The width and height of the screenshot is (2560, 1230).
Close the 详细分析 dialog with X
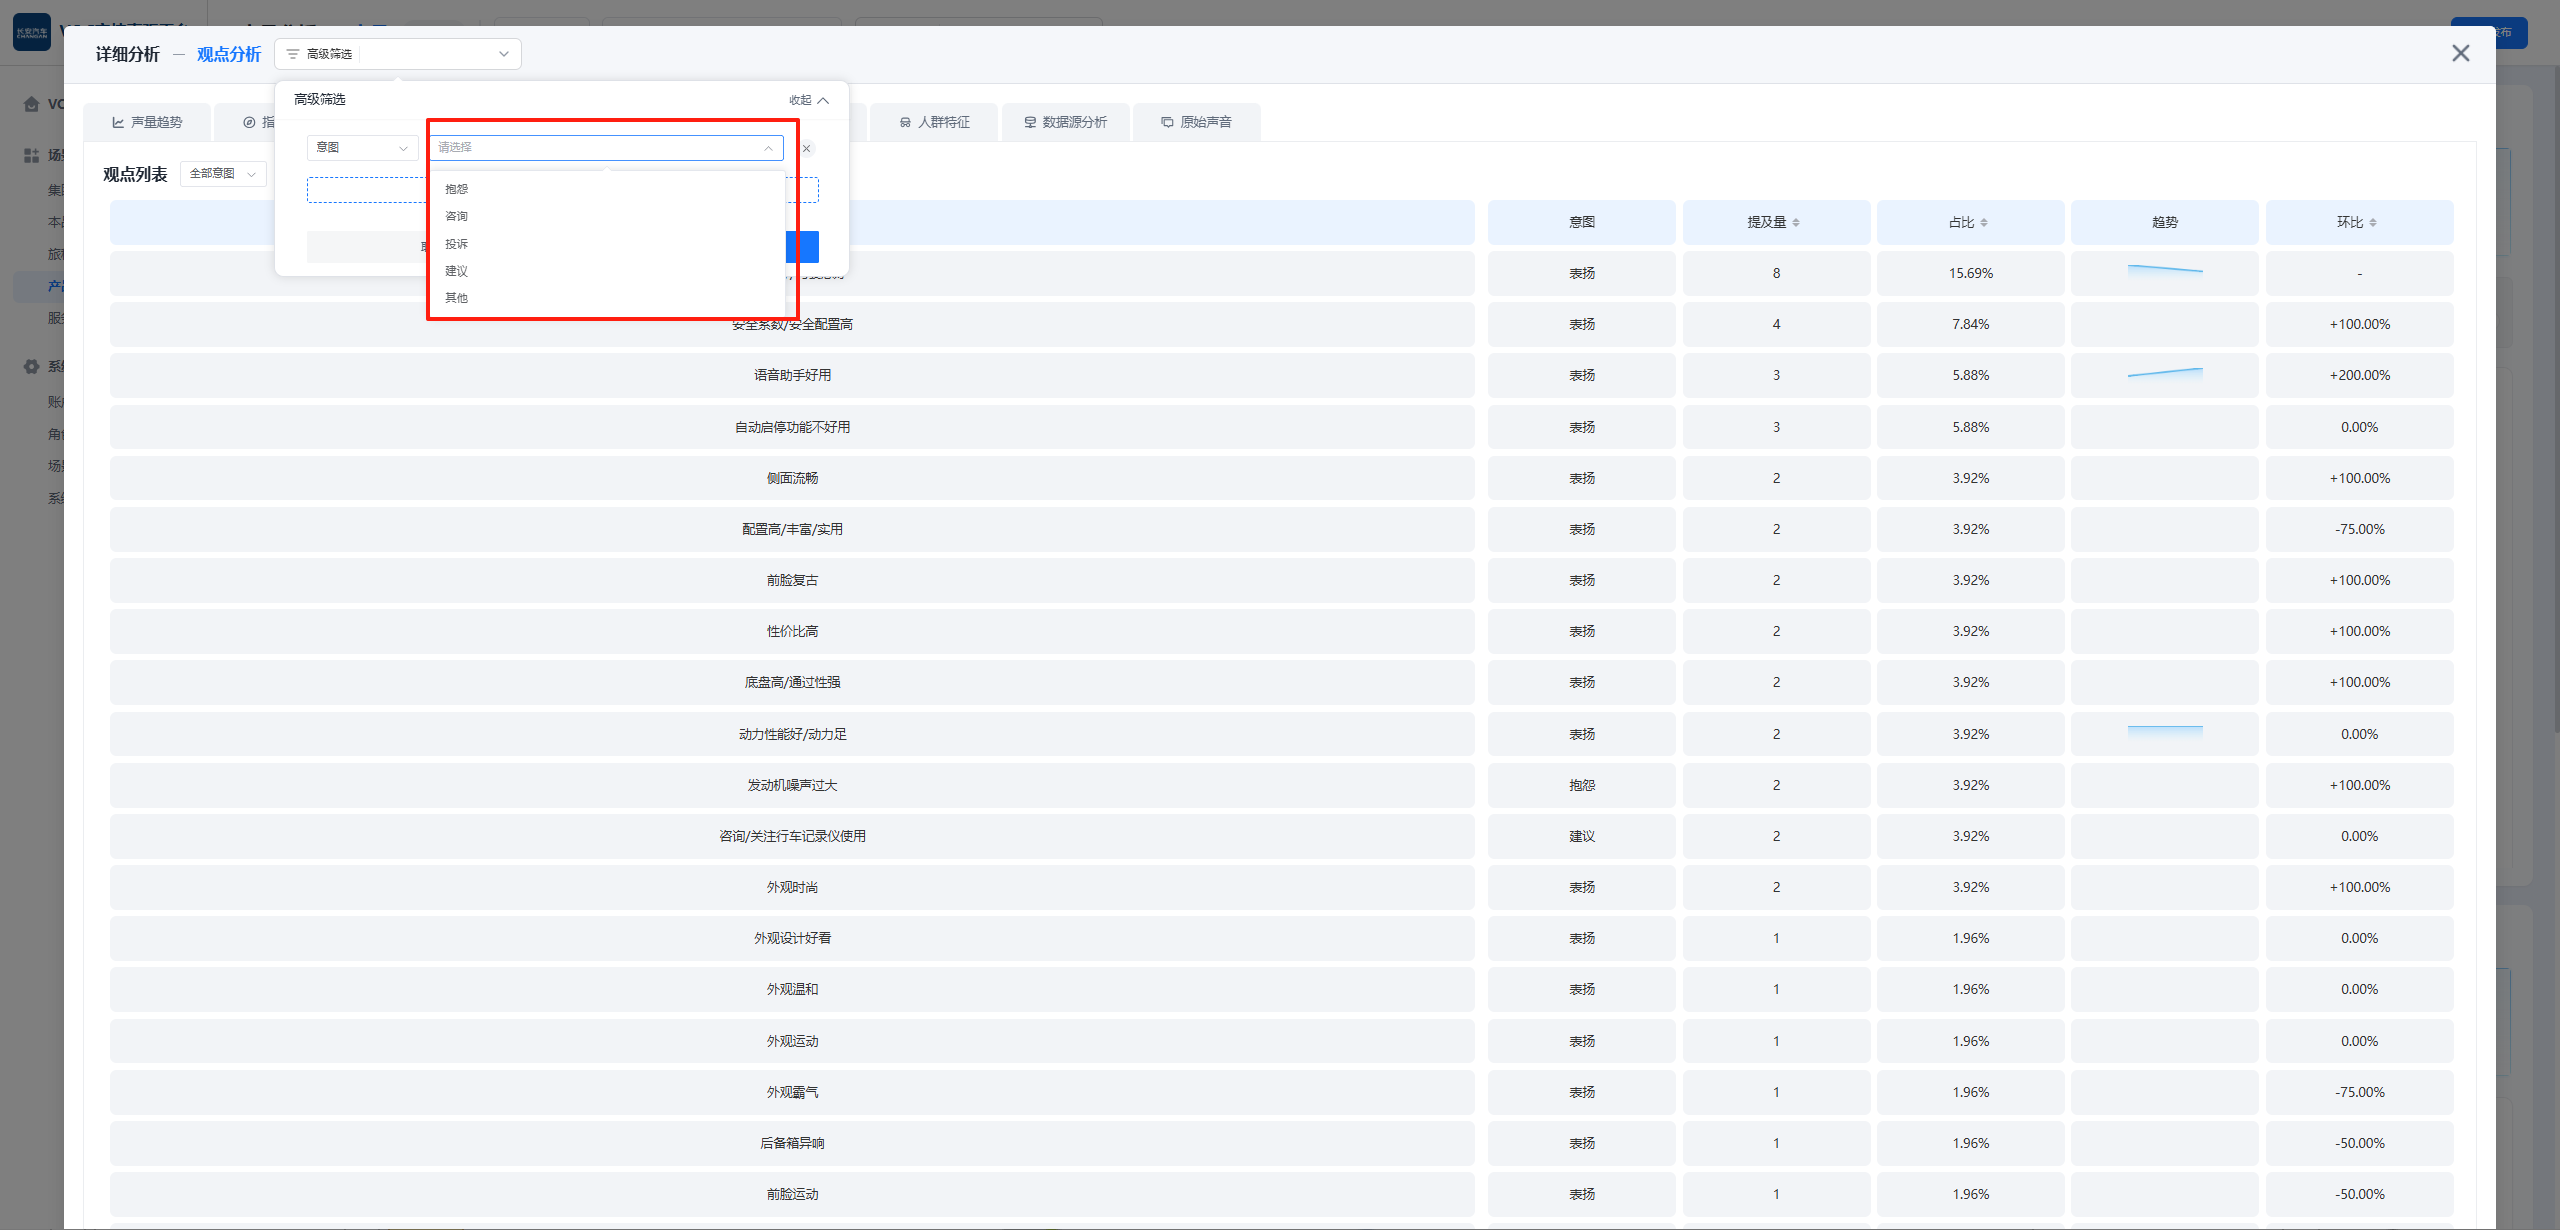[2461, 53]
